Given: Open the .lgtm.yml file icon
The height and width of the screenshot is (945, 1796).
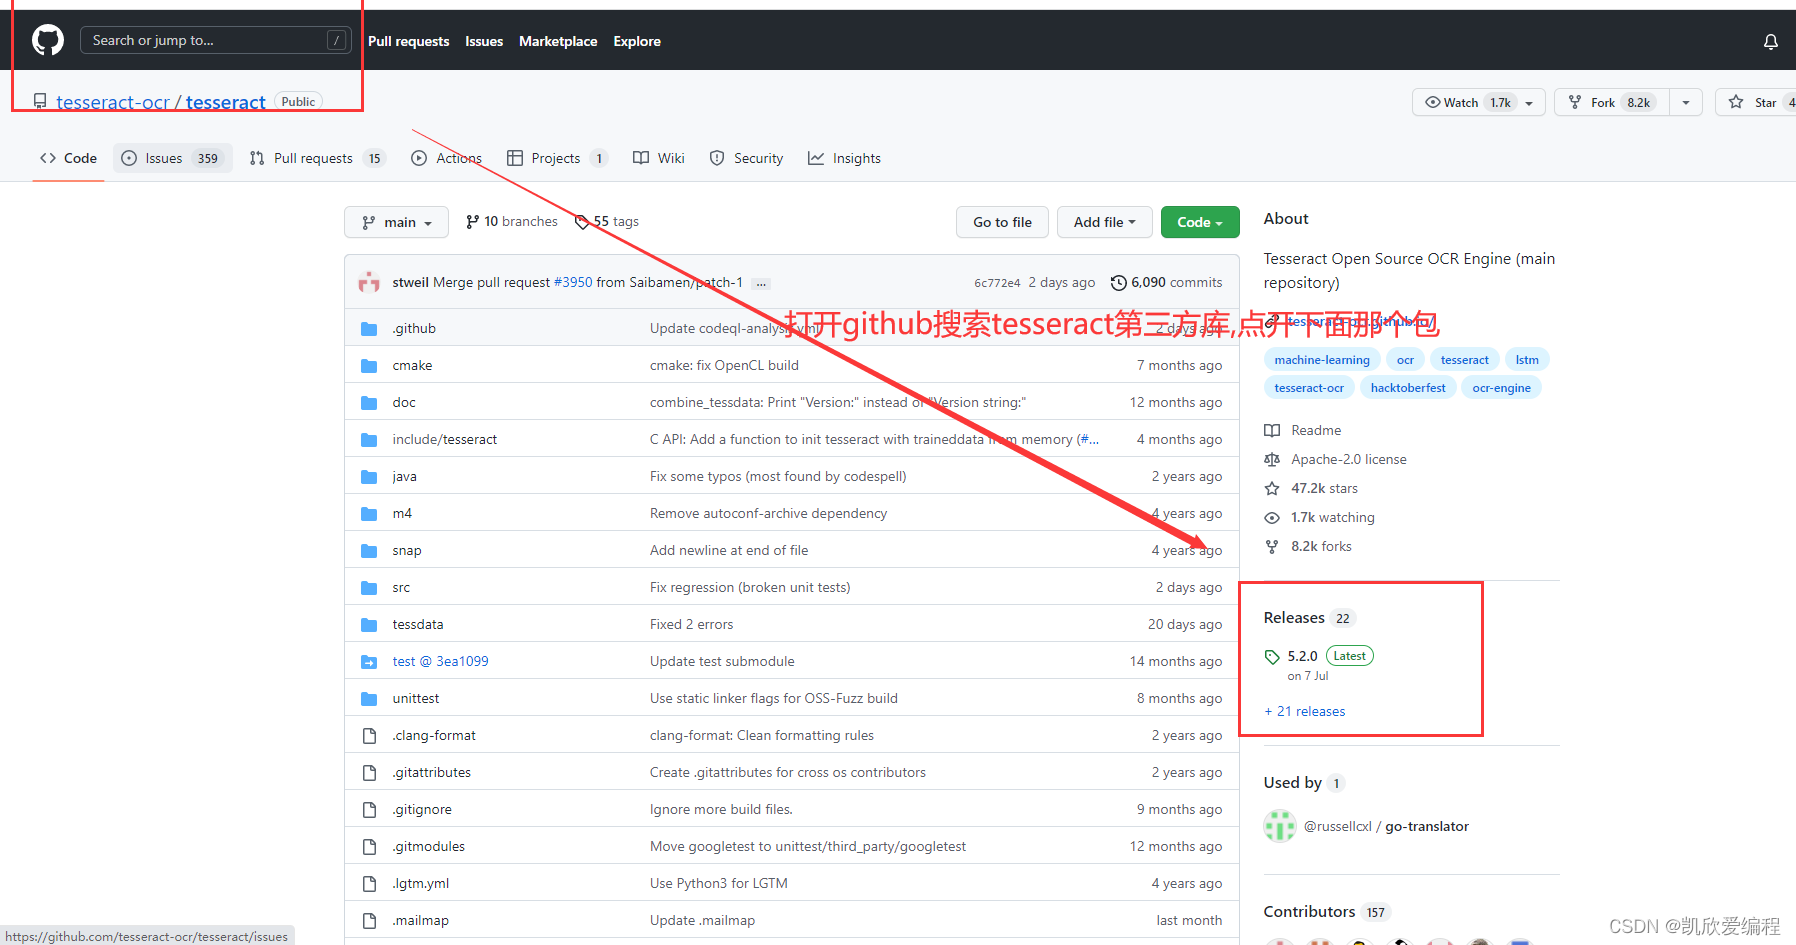Looking at the screenshot, I should point(369,884).
